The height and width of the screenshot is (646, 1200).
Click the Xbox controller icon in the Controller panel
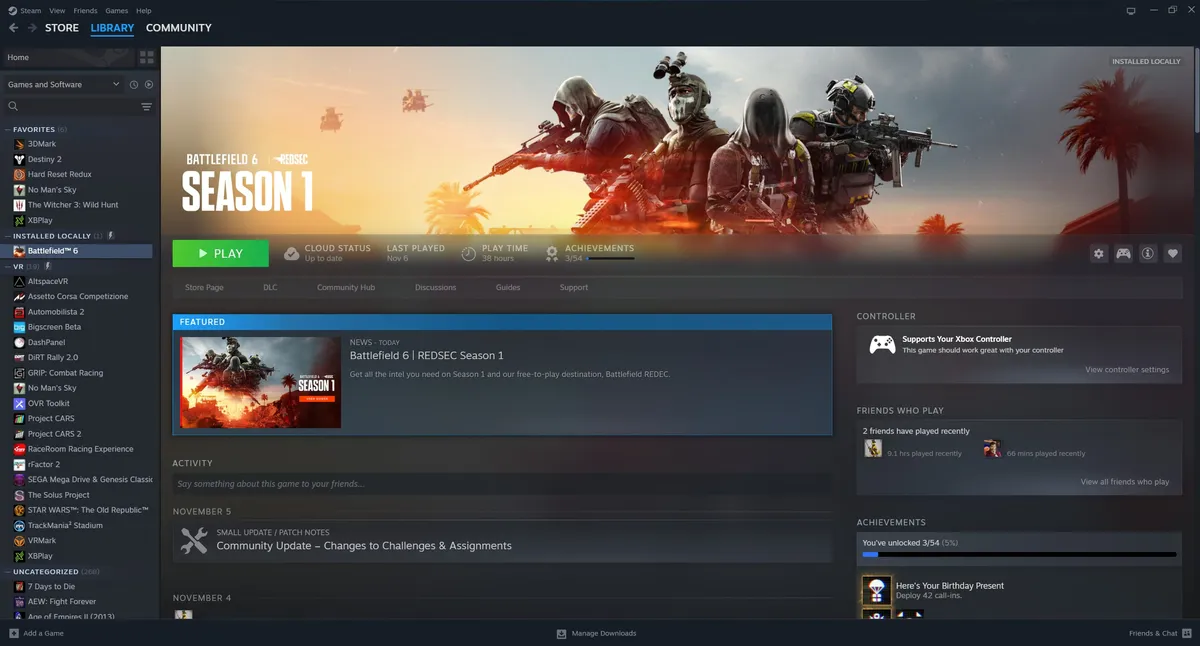point(882,345)
